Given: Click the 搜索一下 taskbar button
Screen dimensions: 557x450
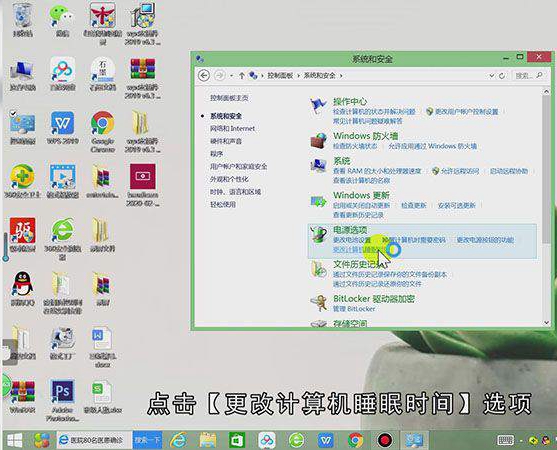Looking at the screenshot, I should [147, 440].
